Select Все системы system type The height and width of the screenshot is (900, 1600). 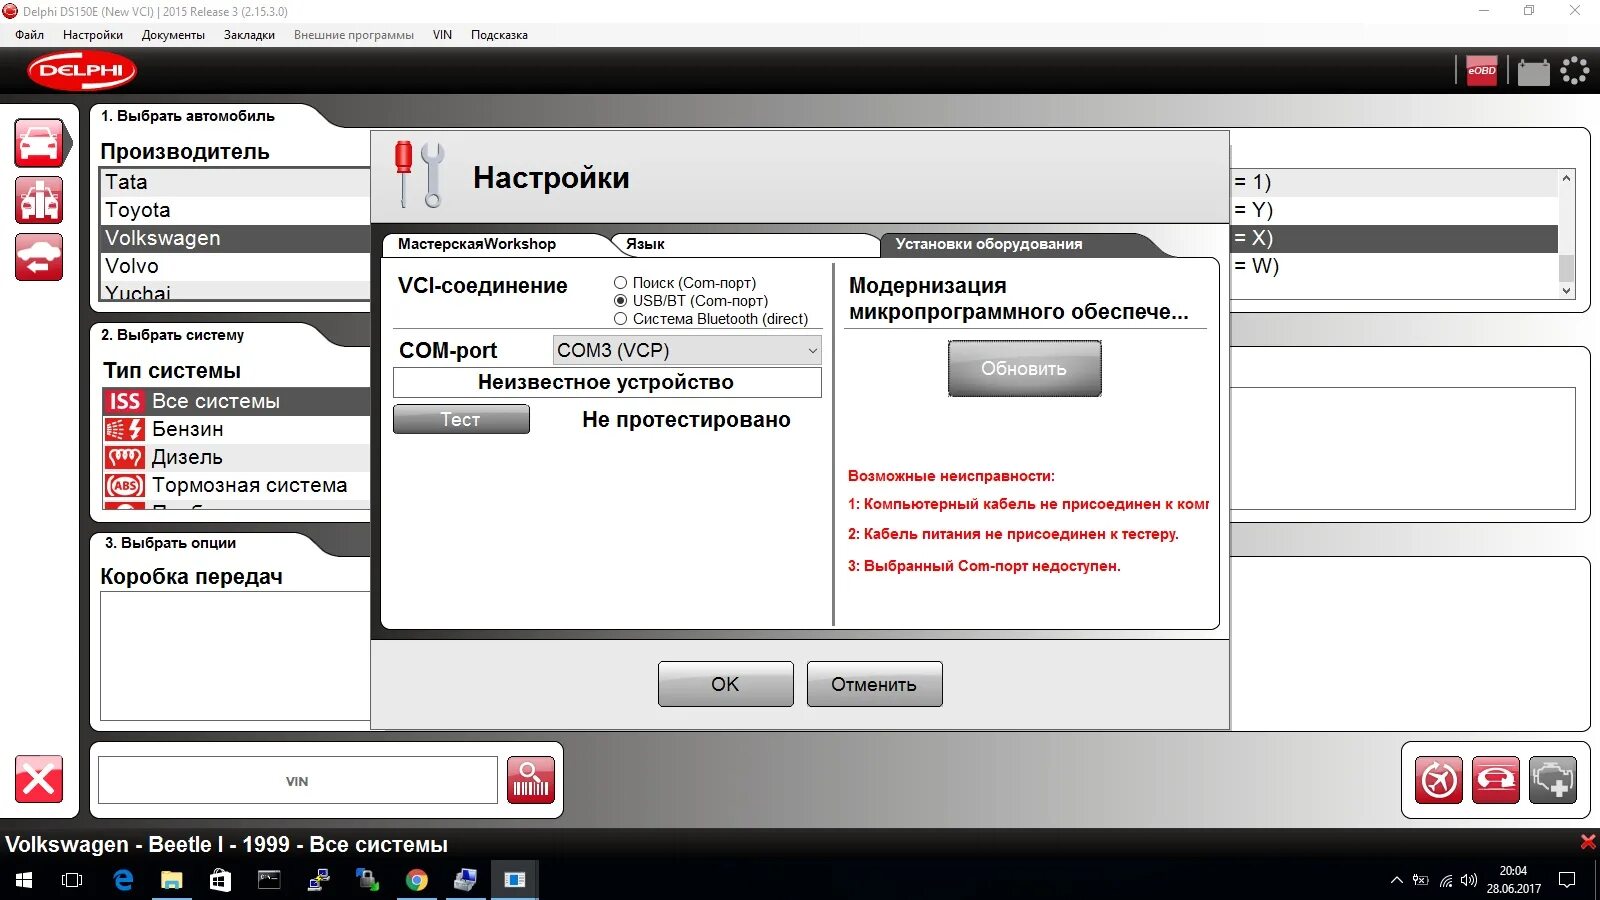(236, 401)
